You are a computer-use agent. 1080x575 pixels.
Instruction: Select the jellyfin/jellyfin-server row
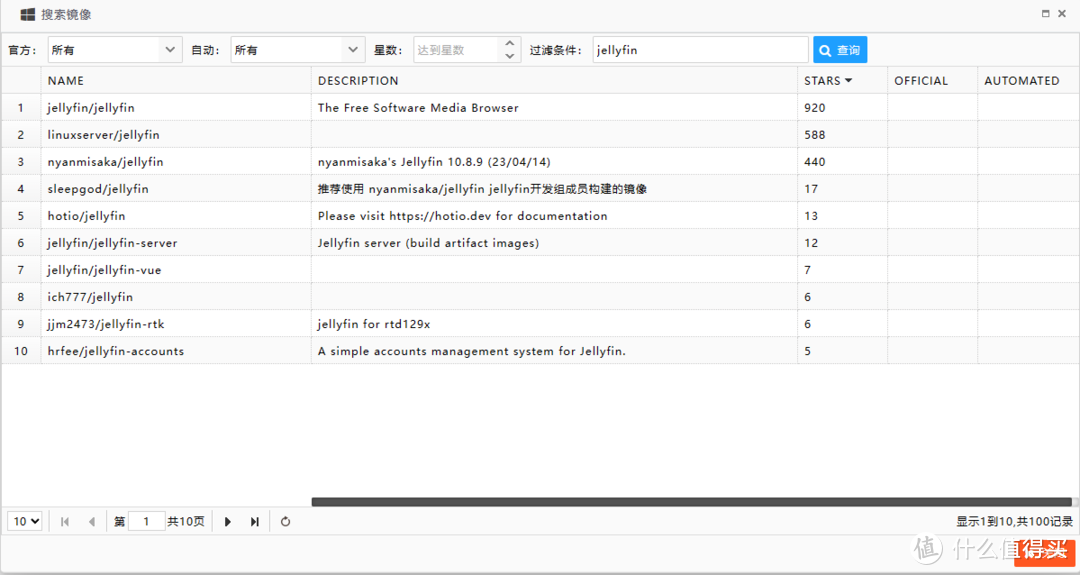[540, 242]
